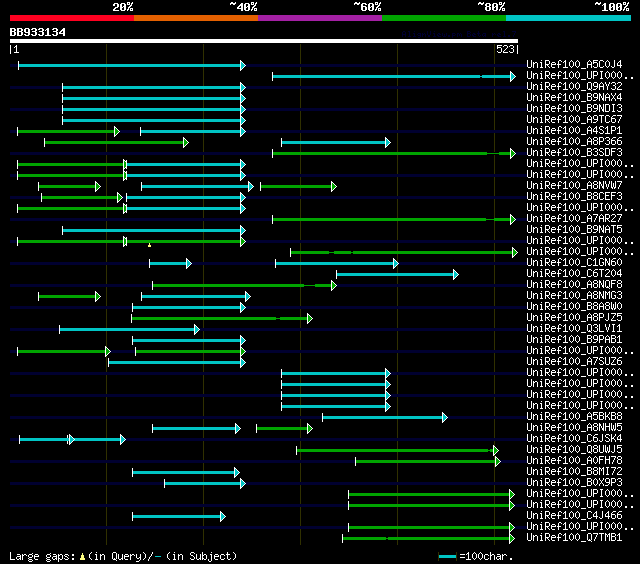Viewport: 640px width, 564px height.
Task: Select the UniRef100_A0FH78 label
Action: point(574,460)
